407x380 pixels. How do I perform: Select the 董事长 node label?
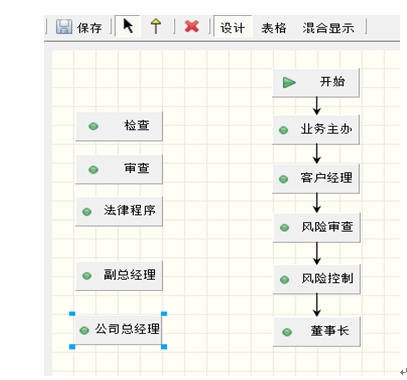point(330,331)
